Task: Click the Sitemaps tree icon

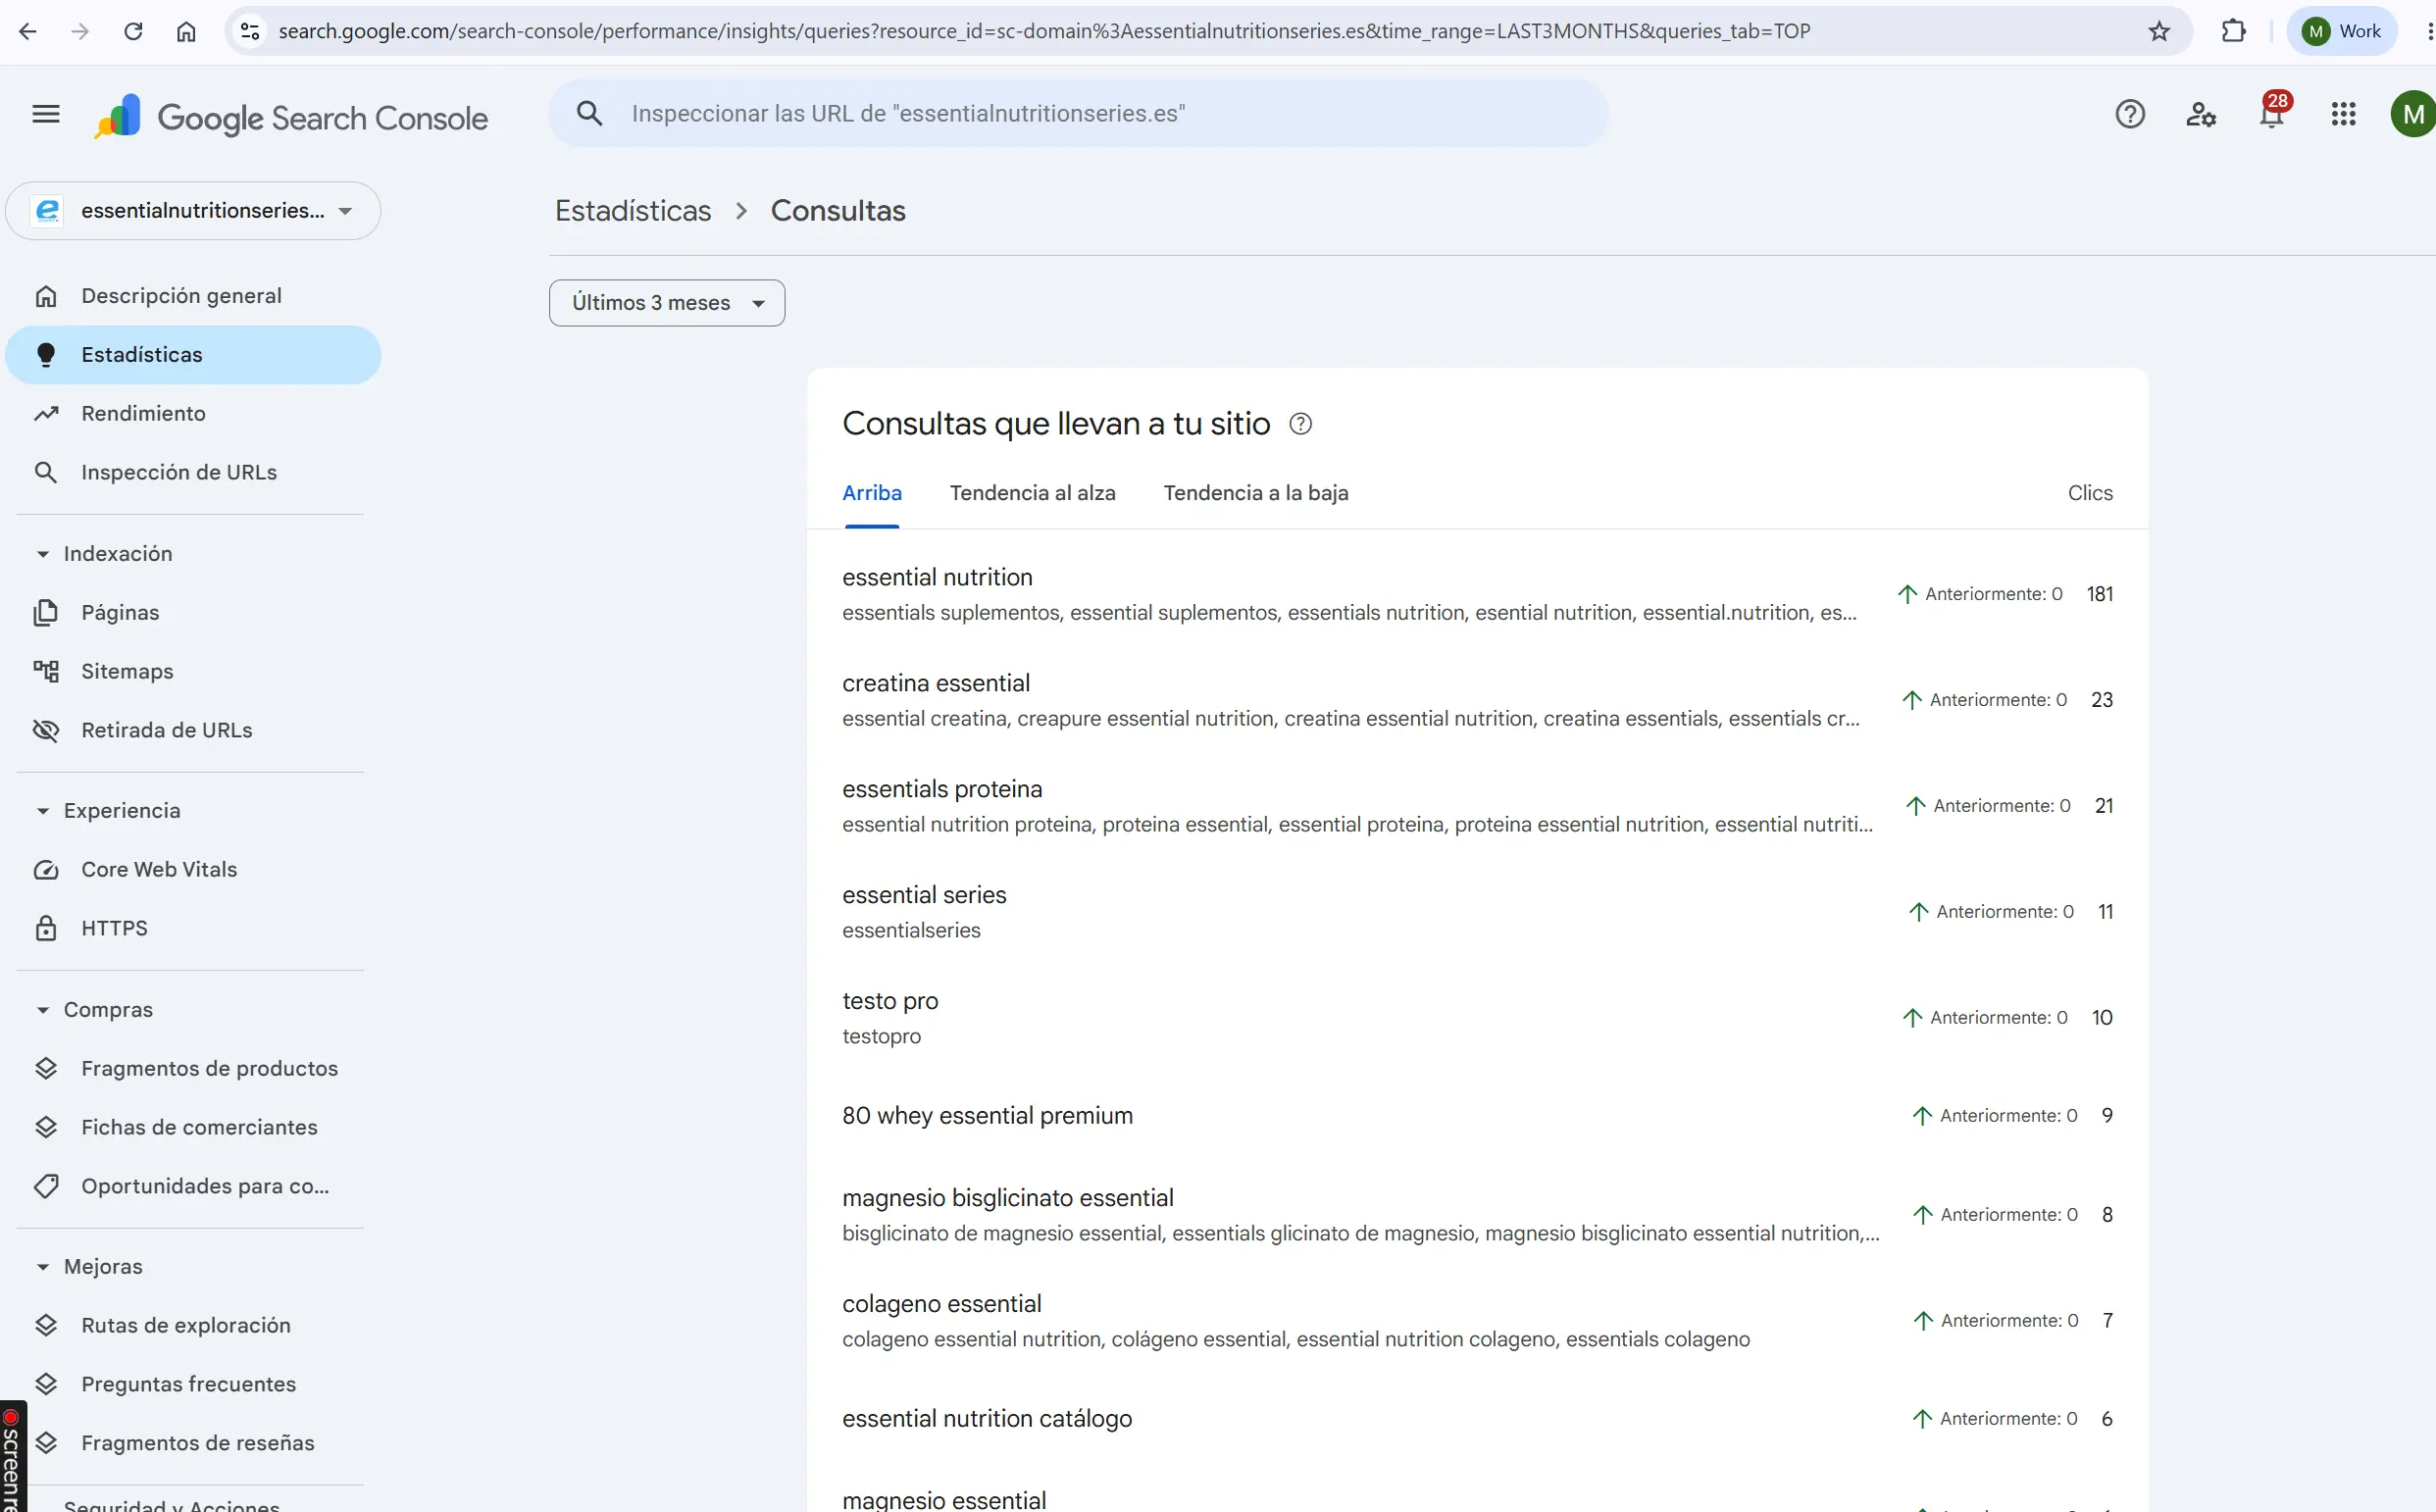Action: [x=46, y=671]
